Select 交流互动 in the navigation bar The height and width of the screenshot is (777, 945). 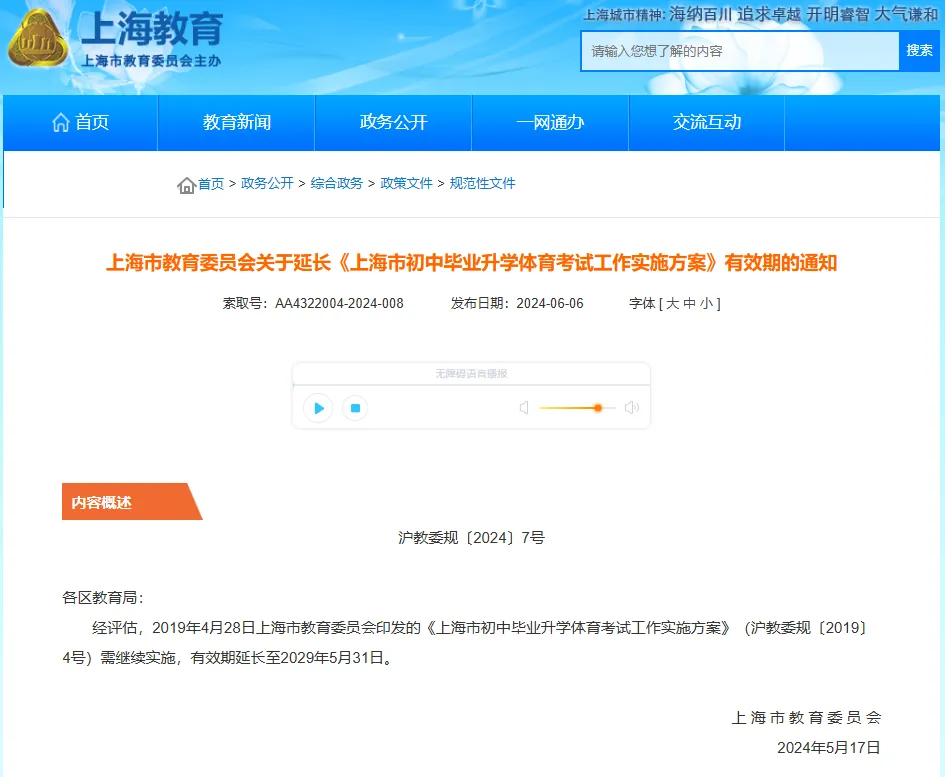point(706,122)
